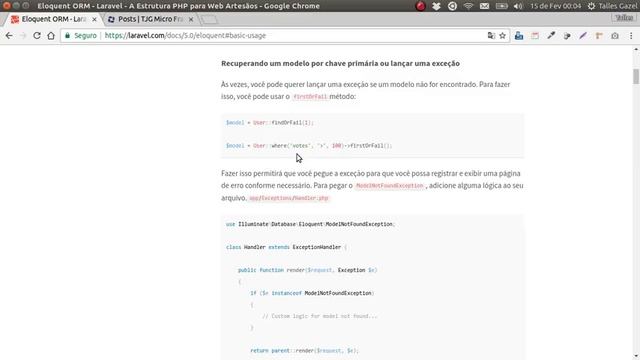Click the Seguro security label

point(85,36)
